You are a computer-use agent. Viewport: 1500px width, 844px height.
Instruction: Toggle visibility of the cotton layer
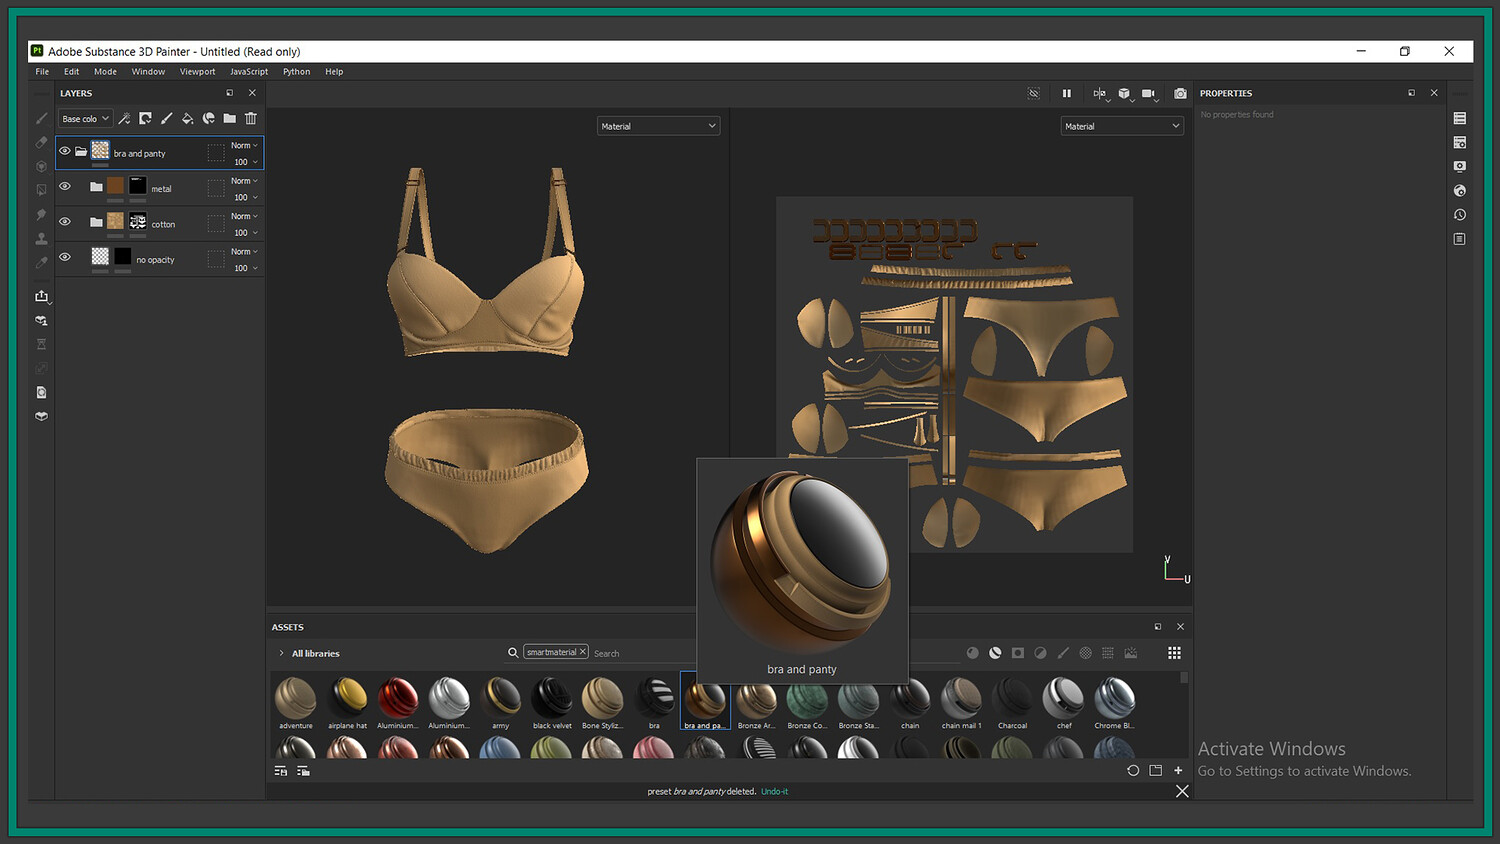[x=65, y=222]
